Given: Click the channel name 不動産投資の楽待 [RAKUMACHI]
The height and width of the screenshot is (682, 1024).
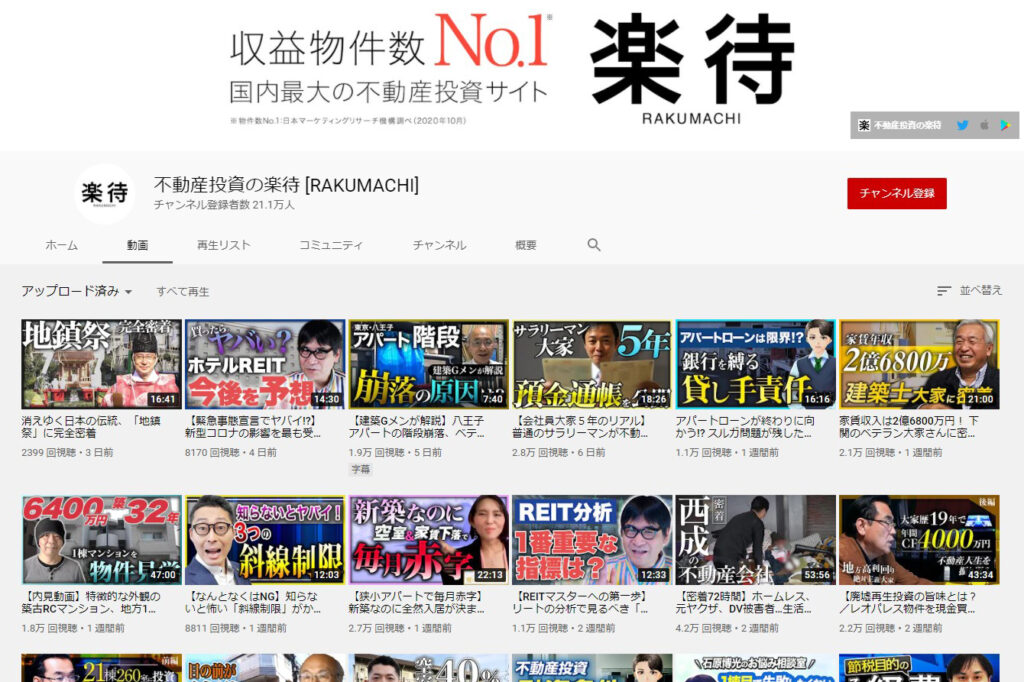Looking at the screenshot, I should (286, 185).
